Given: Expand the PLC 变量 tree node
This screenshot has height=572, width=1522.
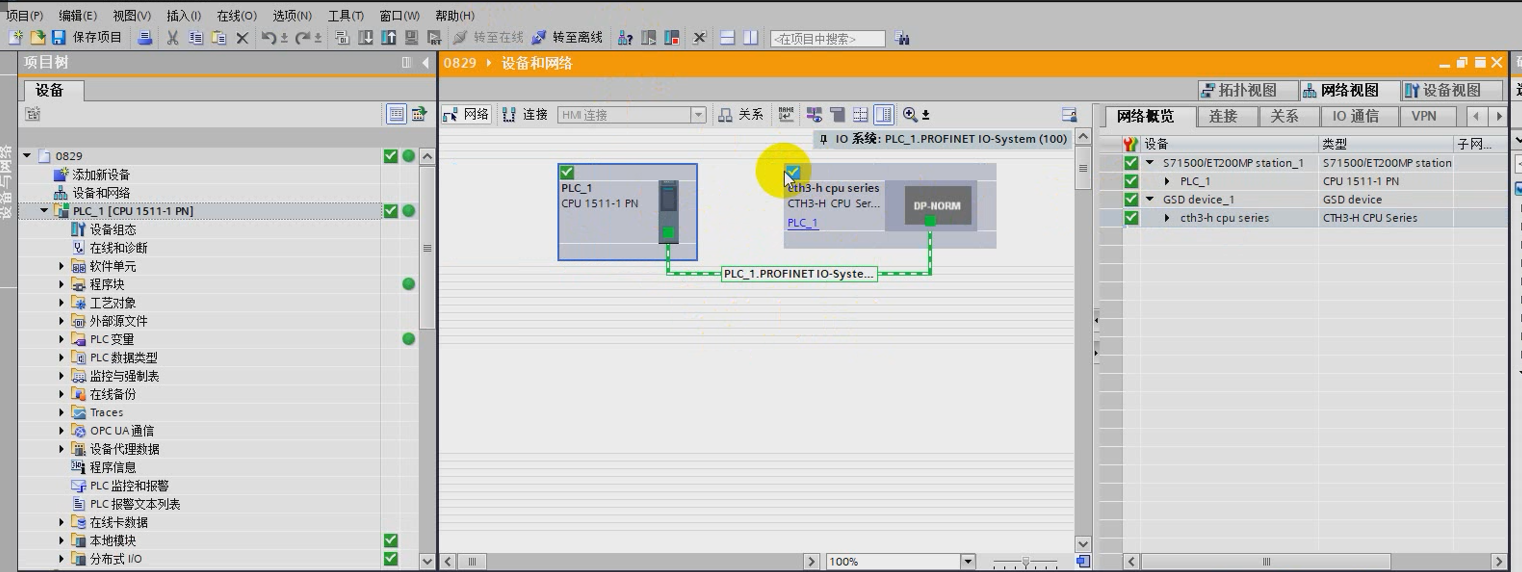Looking at the screenshot, I should [x=61, y=340].
